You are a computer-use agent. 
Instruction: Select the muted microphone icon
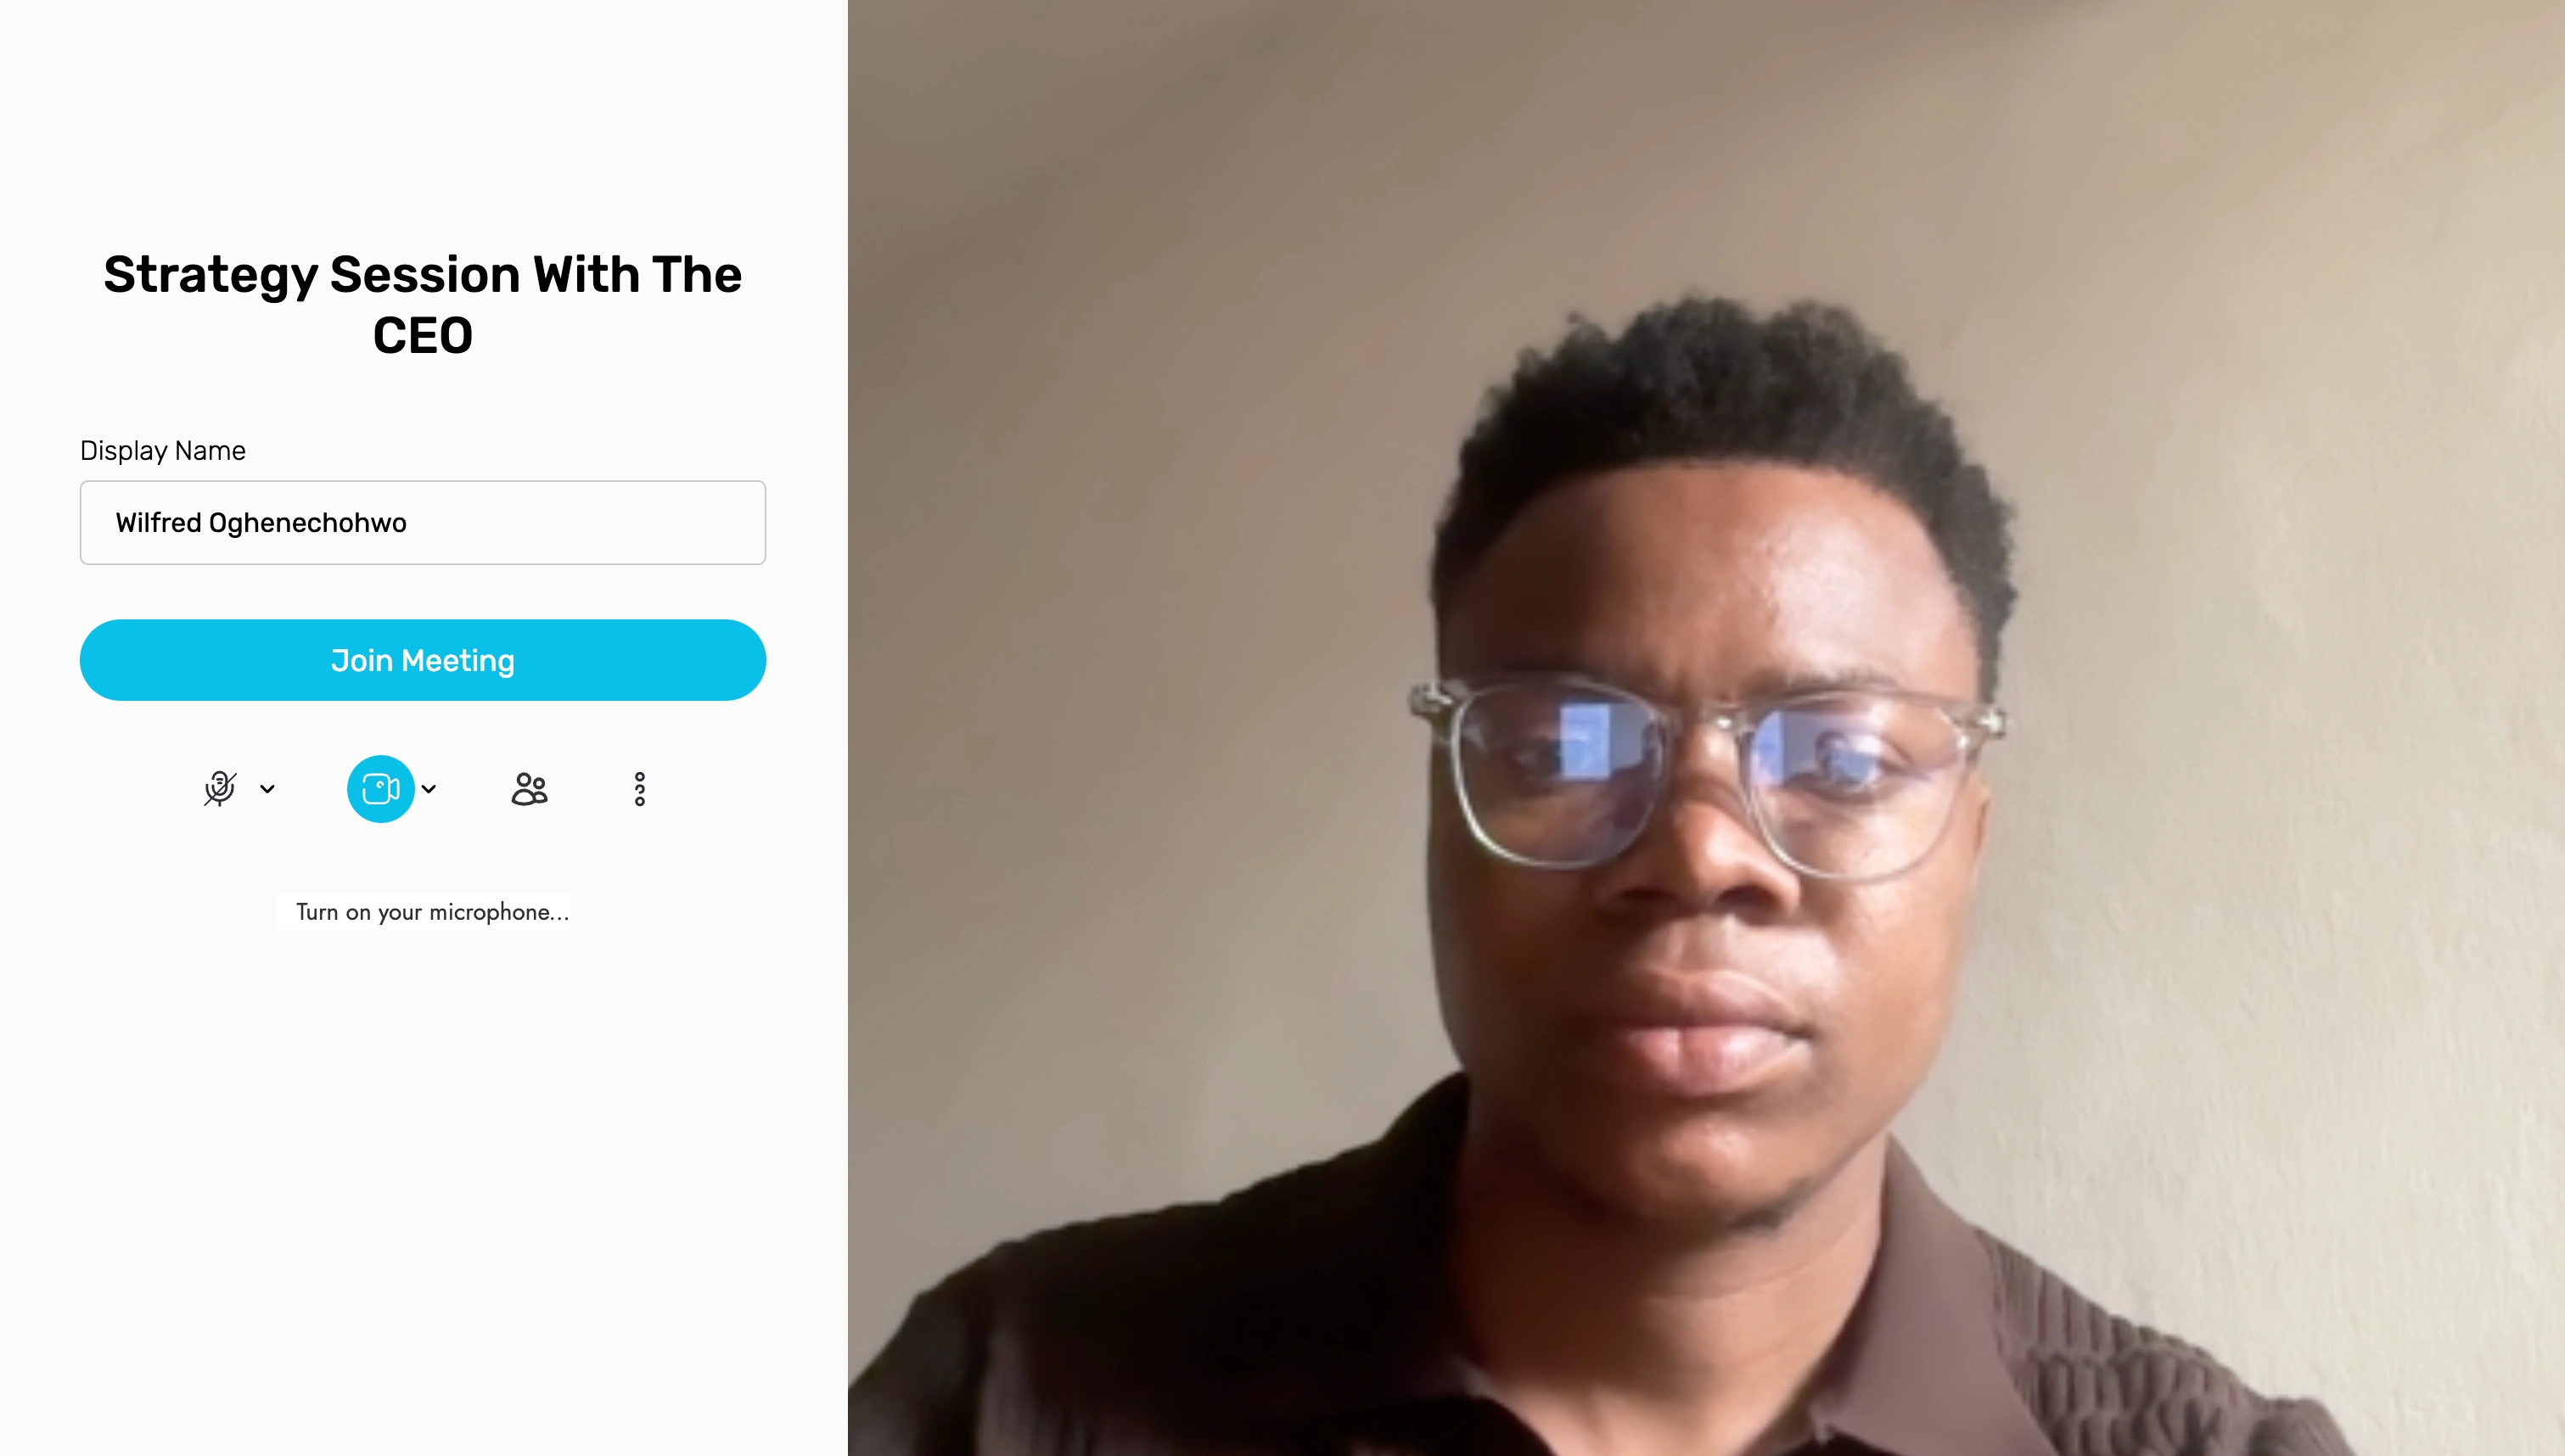pos(220,789)
